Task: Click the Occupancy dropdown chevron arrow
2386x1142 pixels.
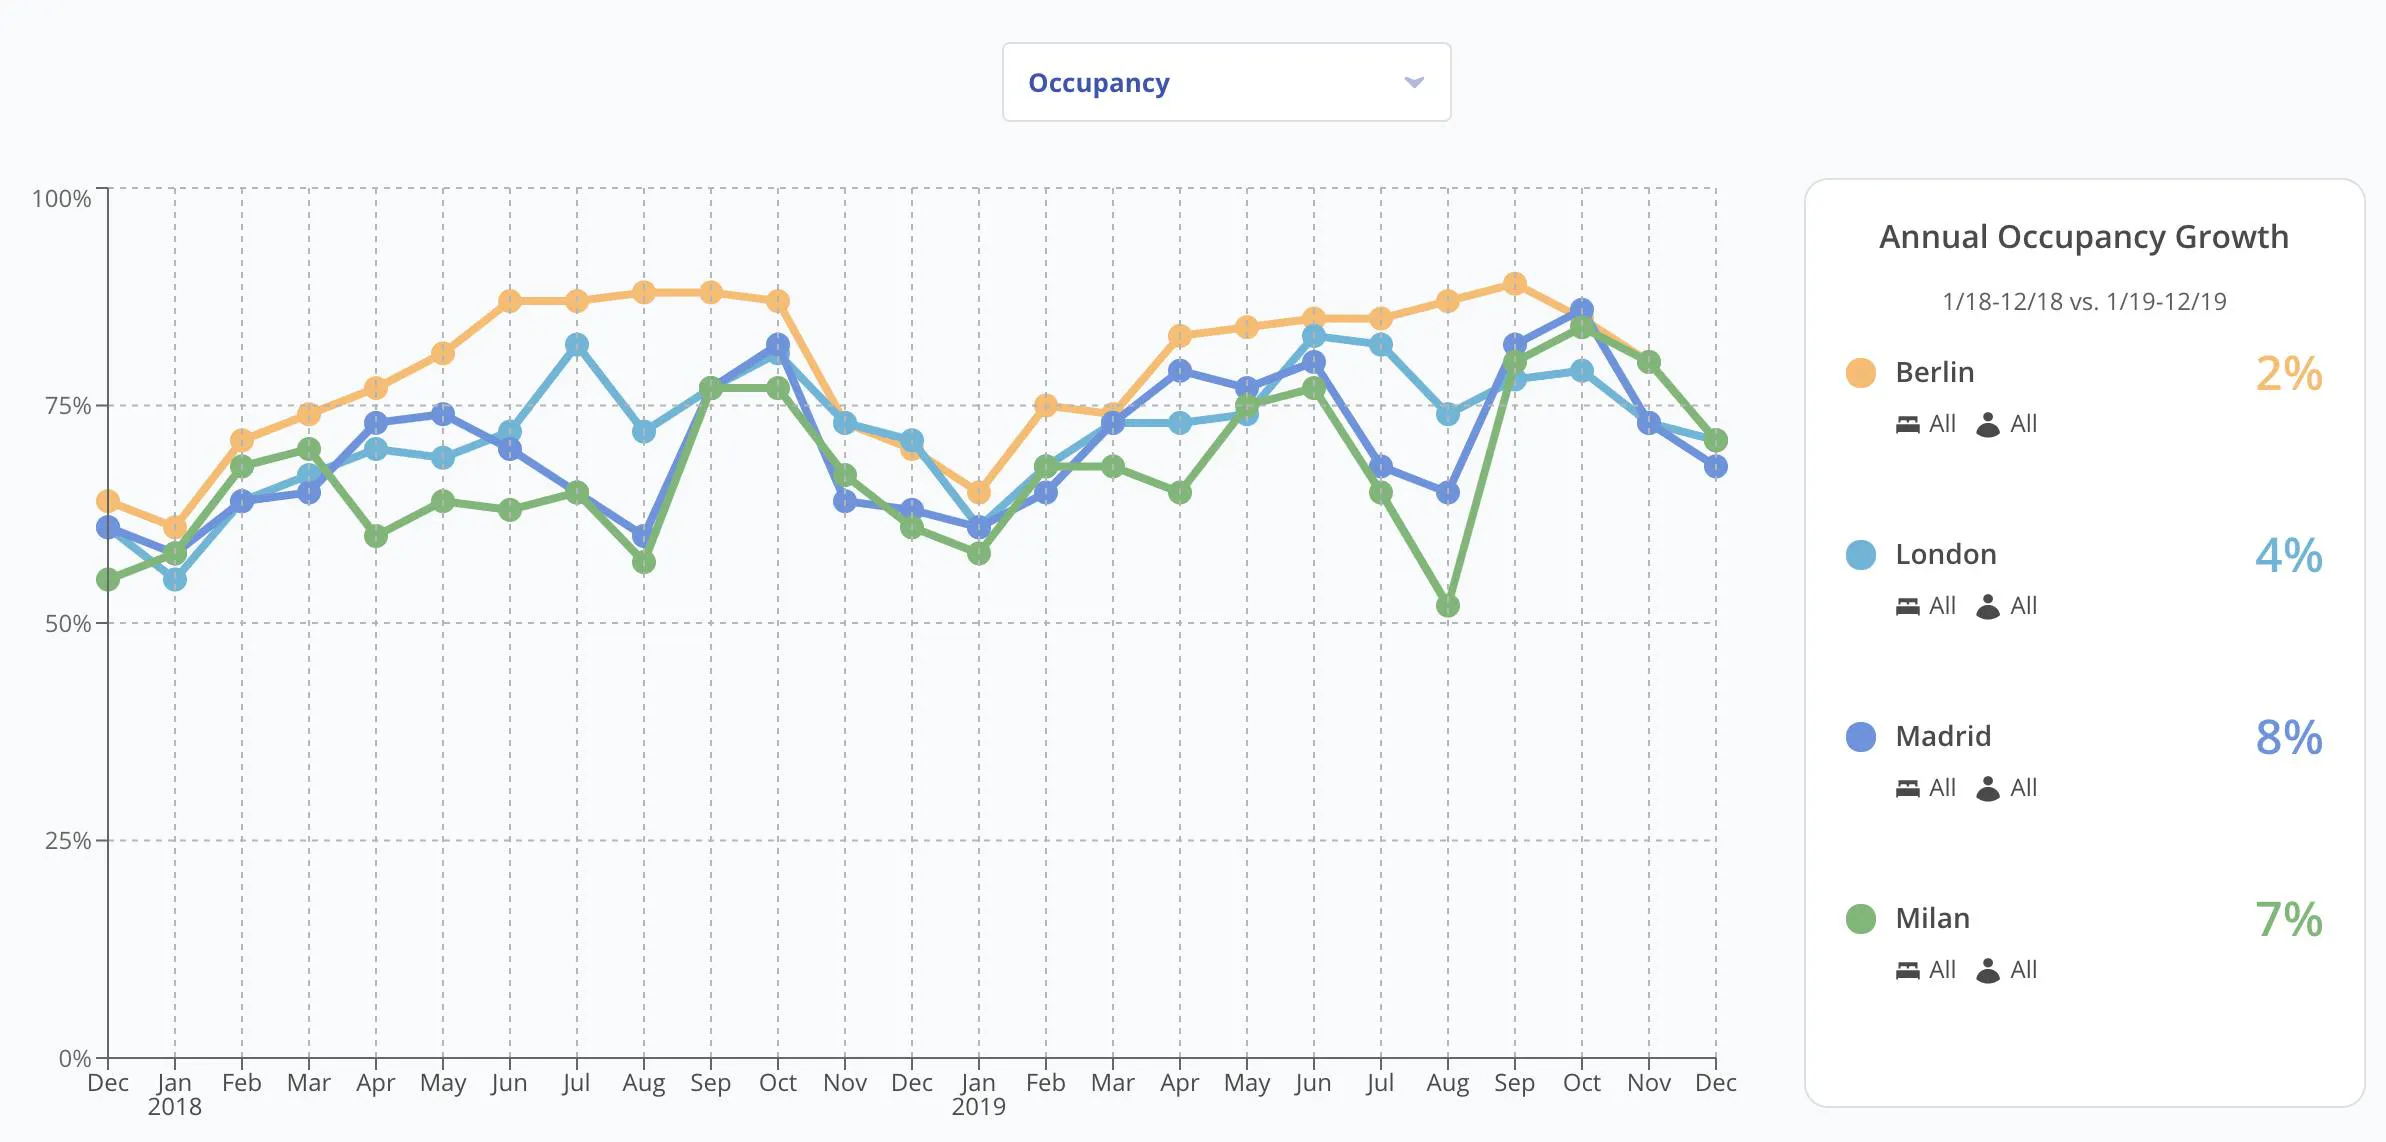Action: 1413,82
